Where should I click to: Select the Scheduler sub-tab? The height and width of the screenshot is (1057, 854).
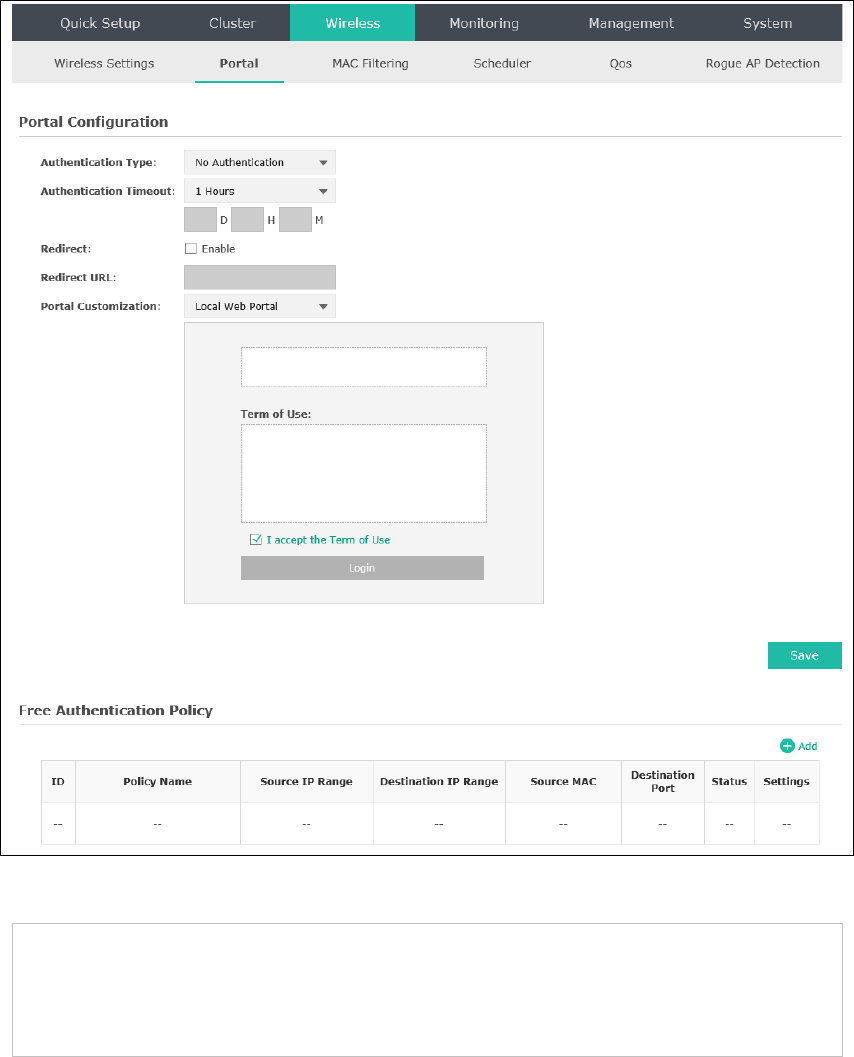pyautogui.click(x=502, y=63)
